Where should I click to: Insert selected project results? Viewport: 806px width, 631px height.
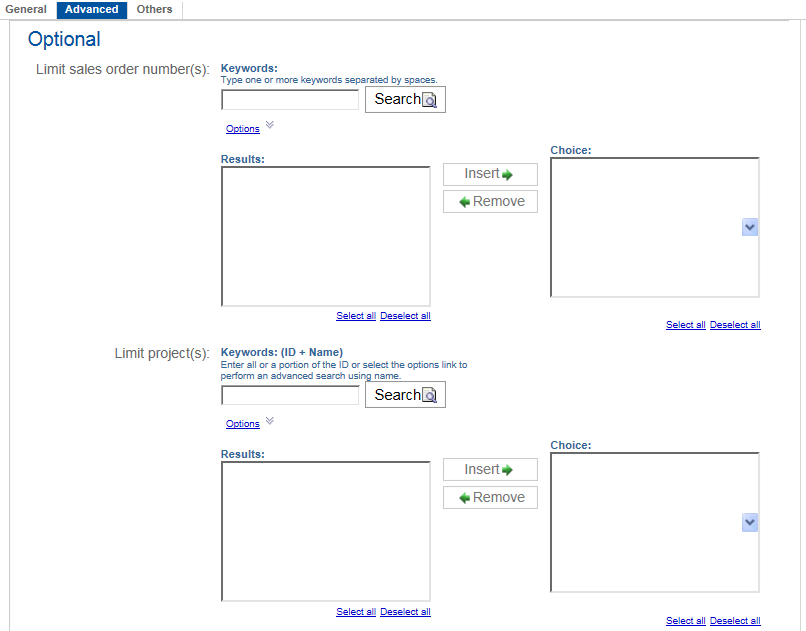pos(490,470)
